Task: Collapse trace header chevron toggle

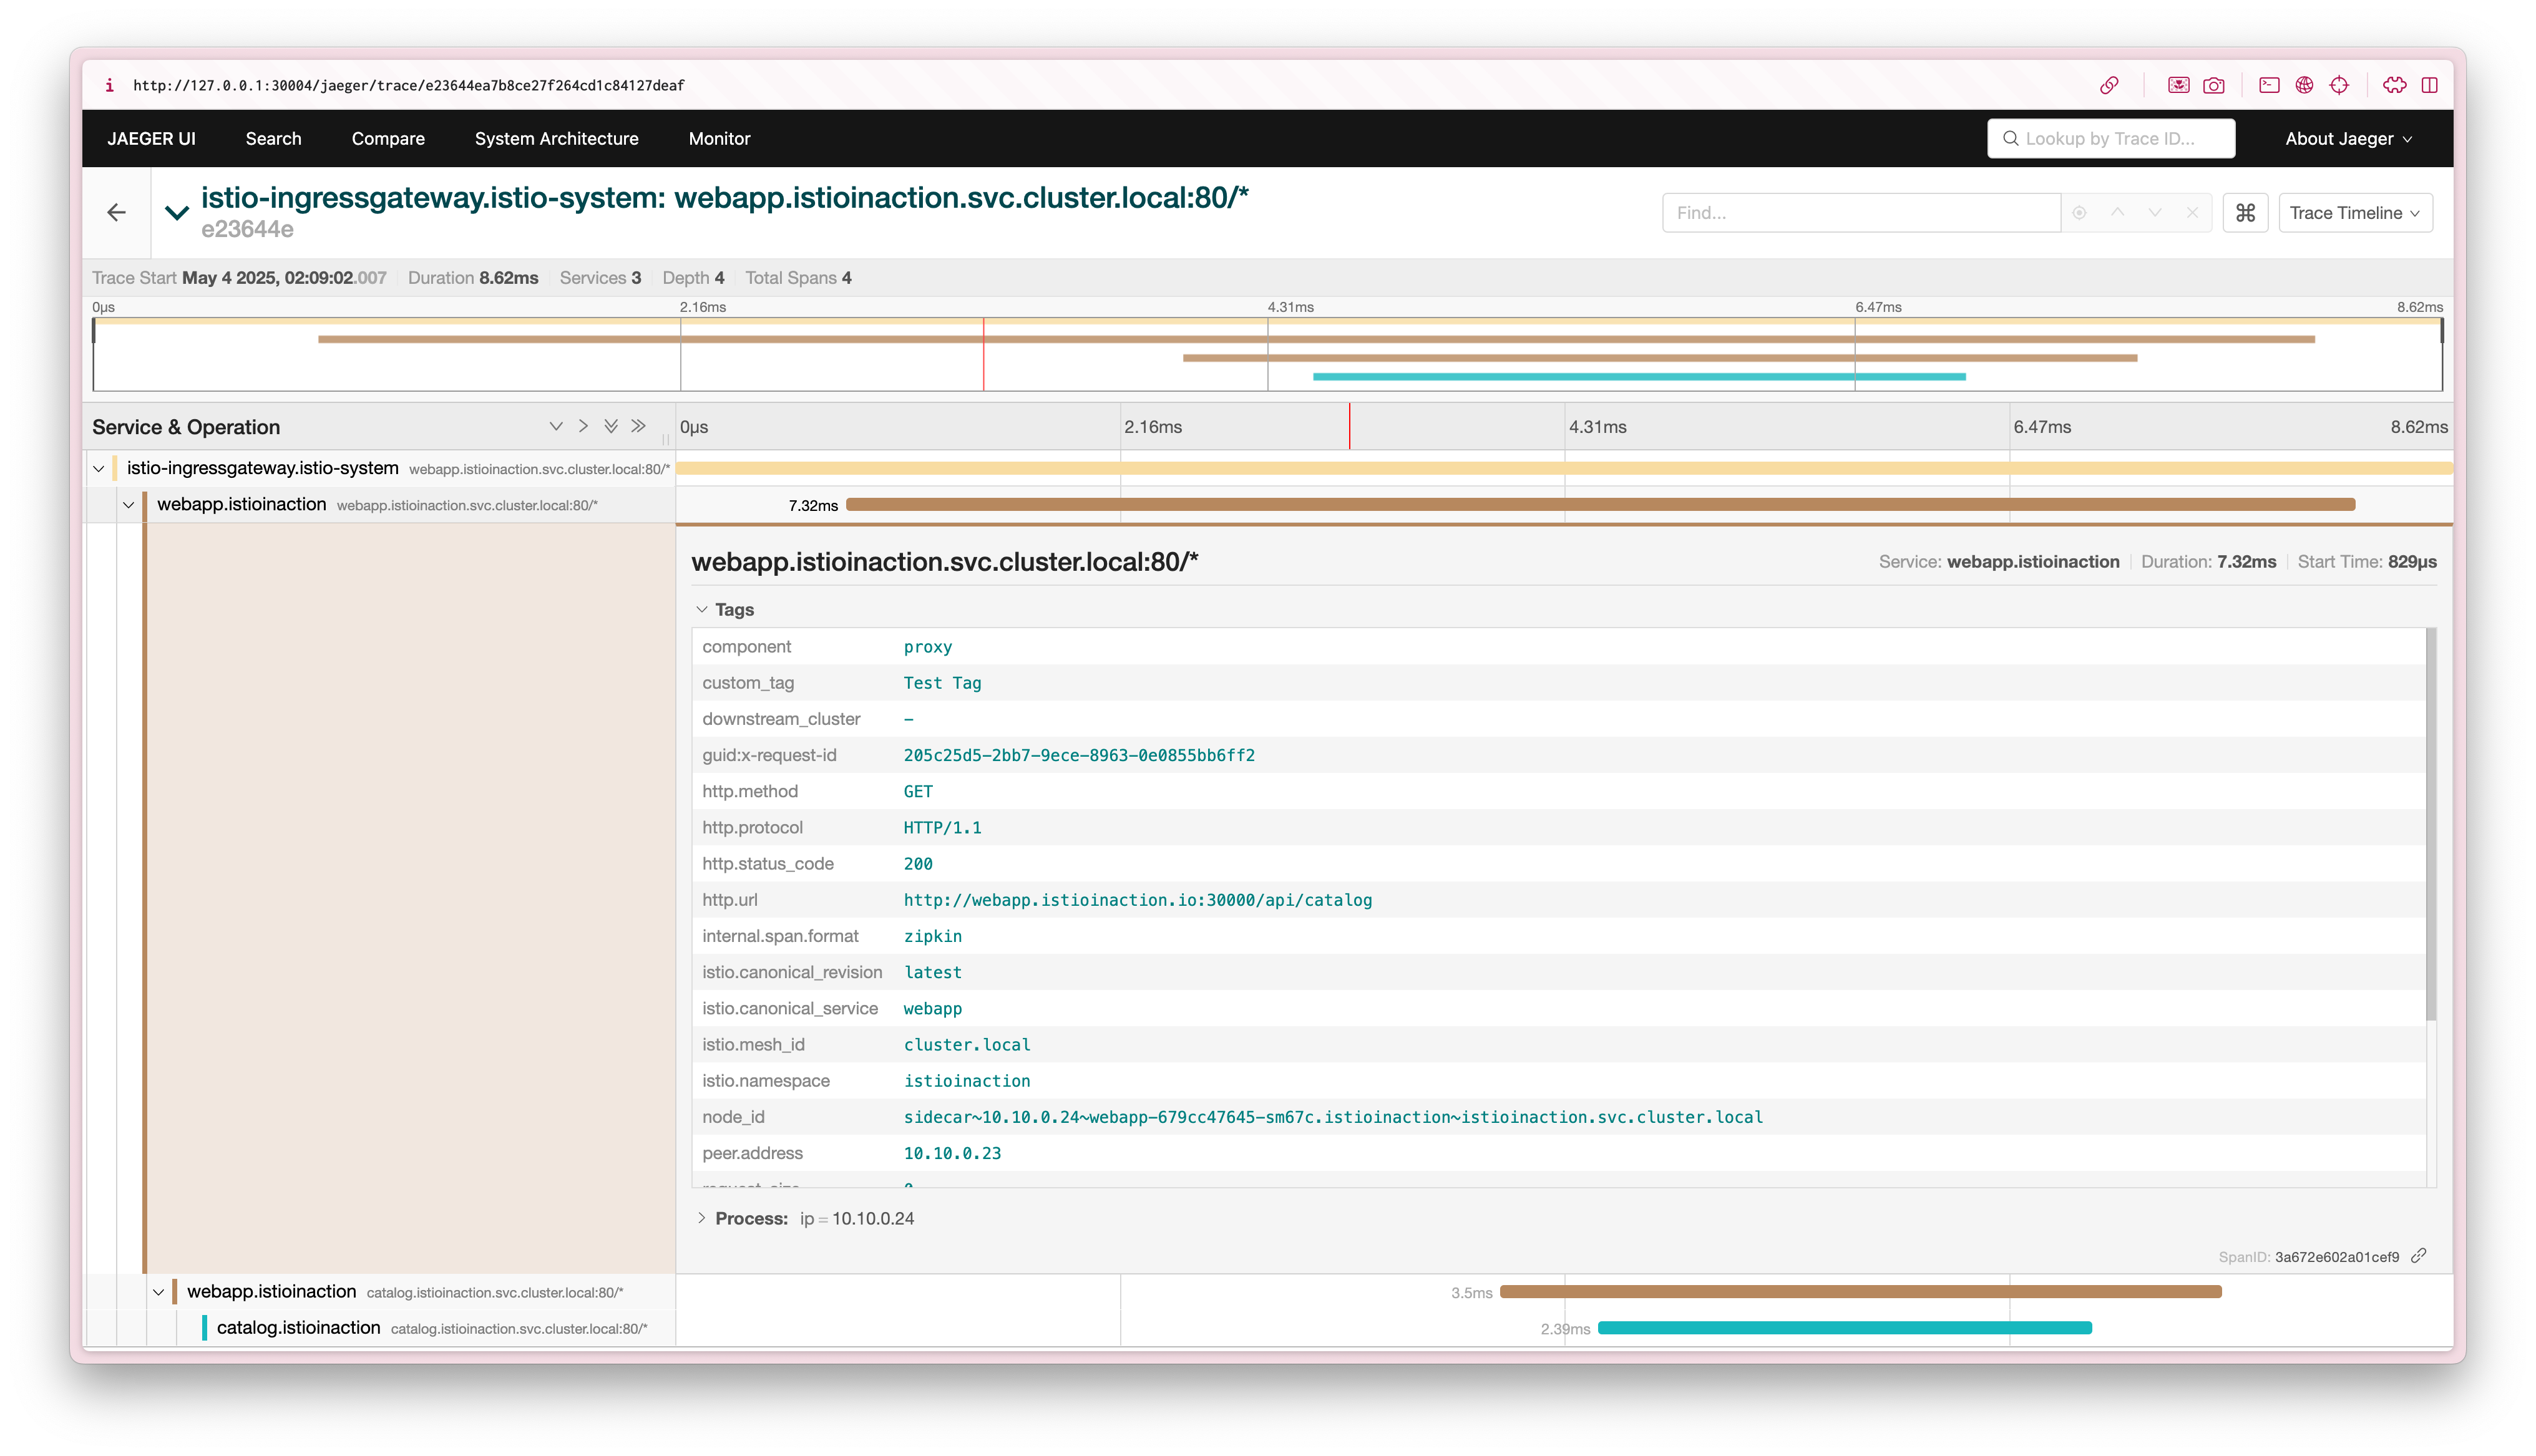Action: click(x=177, y=212)
